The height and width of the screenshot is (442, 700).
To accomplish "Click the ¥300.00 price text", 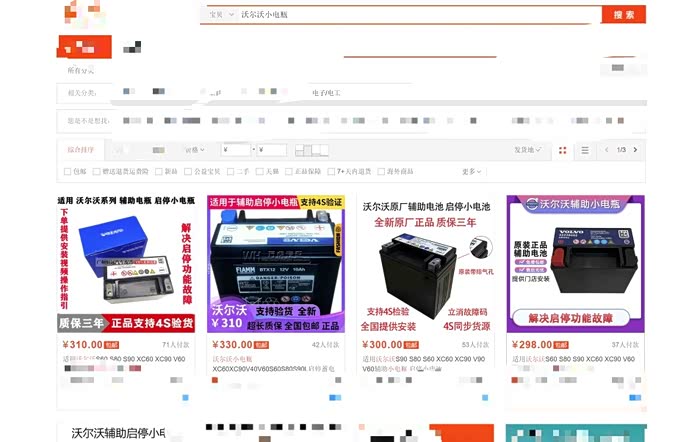I will (383, 345).
